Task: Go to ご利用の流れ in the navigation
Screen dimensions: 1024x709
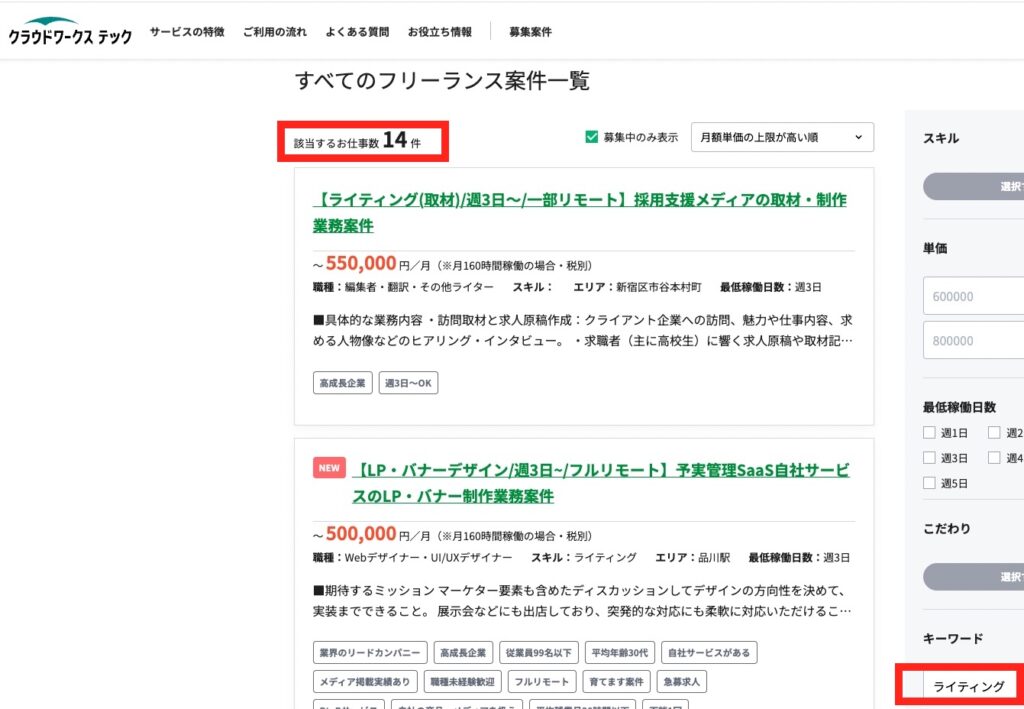Action: point(275,32)
